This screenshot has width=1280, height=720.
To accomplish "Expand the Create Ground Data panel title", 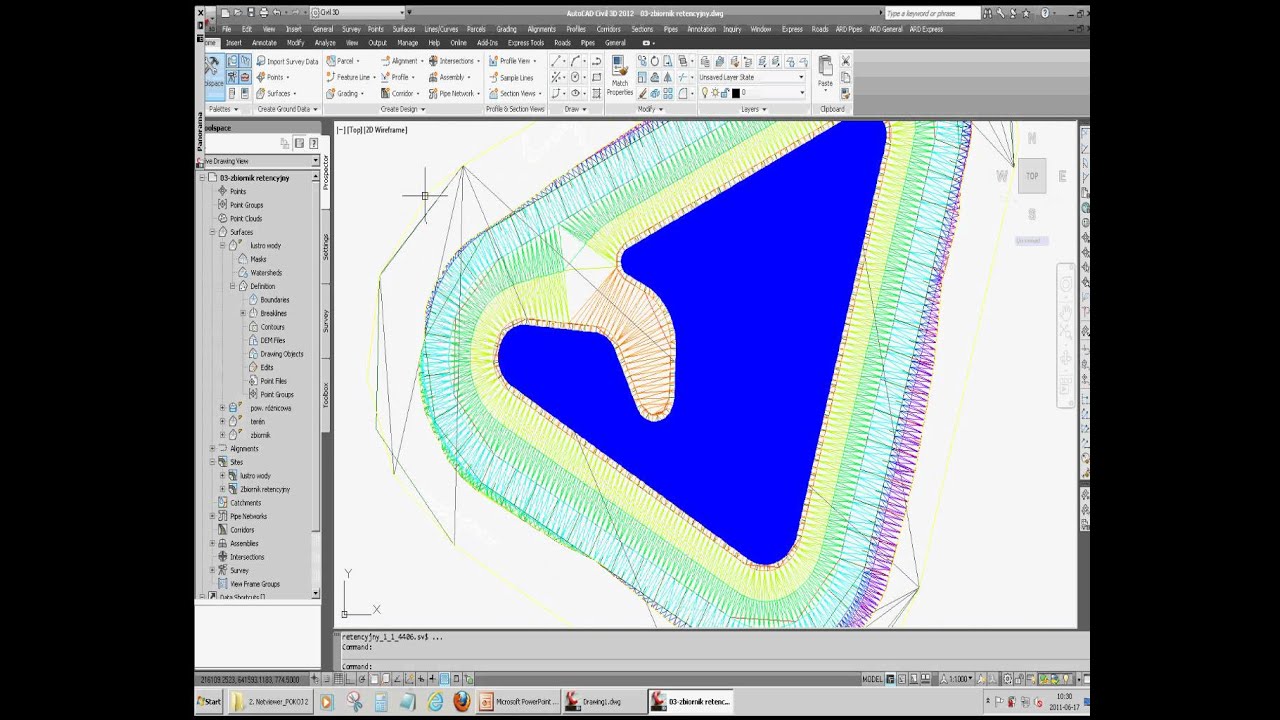I will (x=287, y=109).
